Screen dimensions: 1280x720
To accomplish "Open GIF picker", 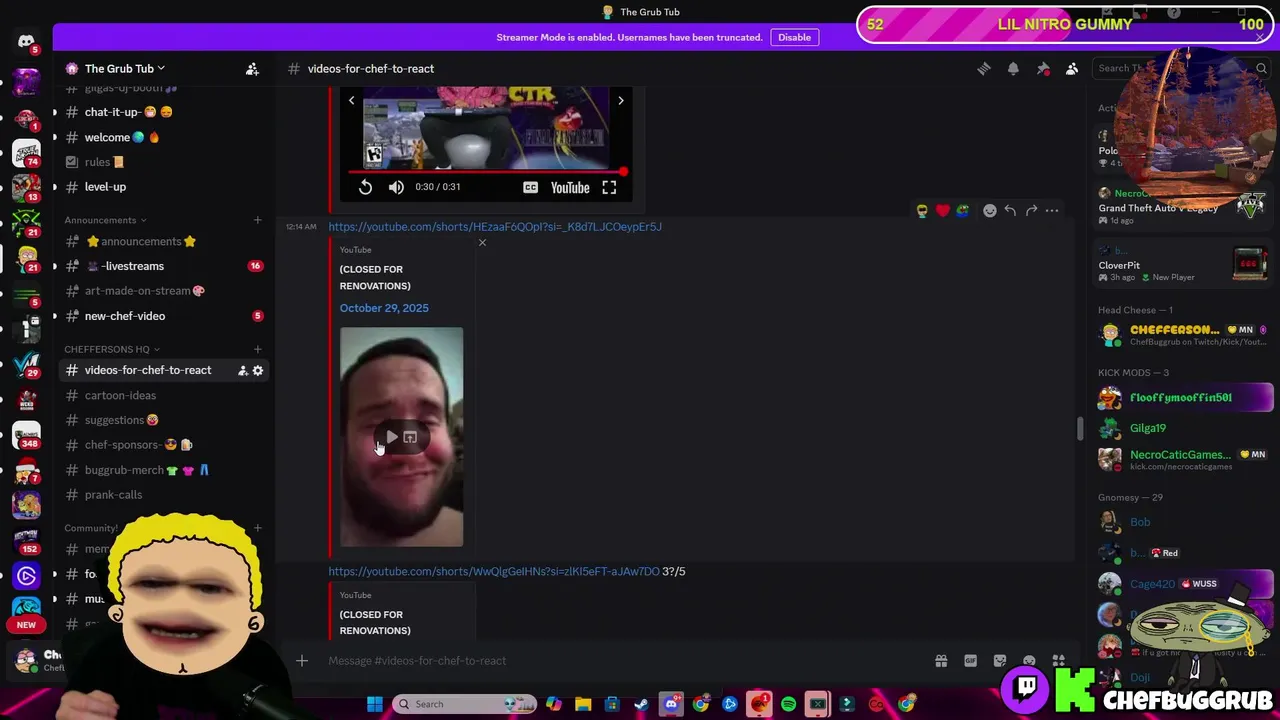I will point(970,660).
